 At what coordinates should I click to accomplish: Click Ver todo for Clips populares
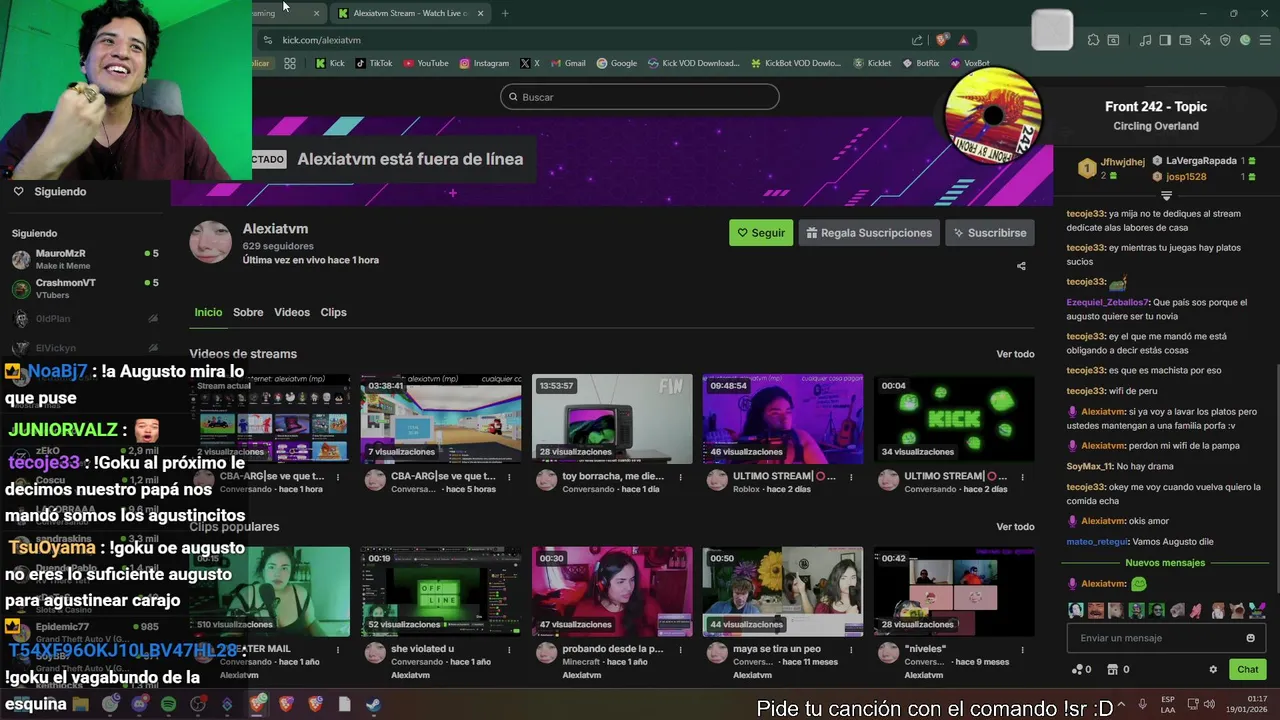point(1015,527)
